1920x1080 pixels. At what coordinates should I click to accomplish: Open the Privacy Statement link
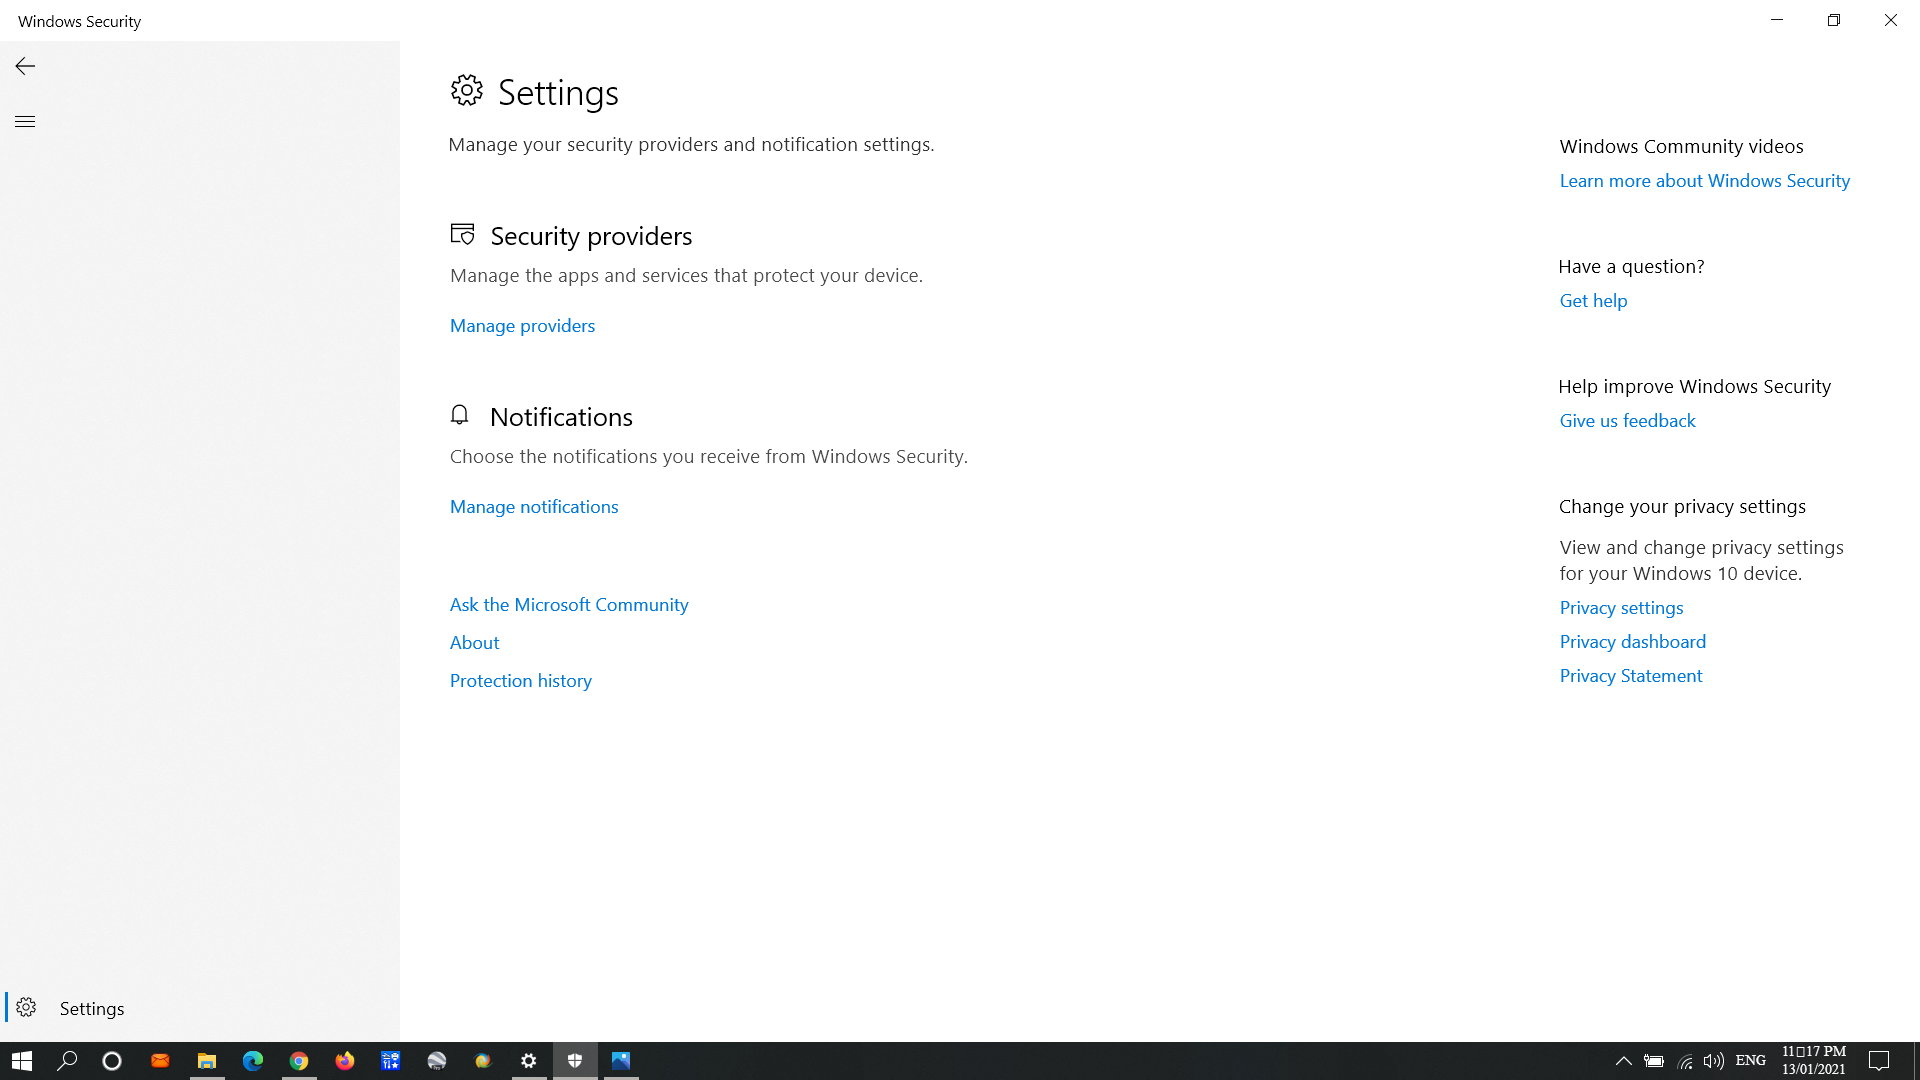point(1630,676)
